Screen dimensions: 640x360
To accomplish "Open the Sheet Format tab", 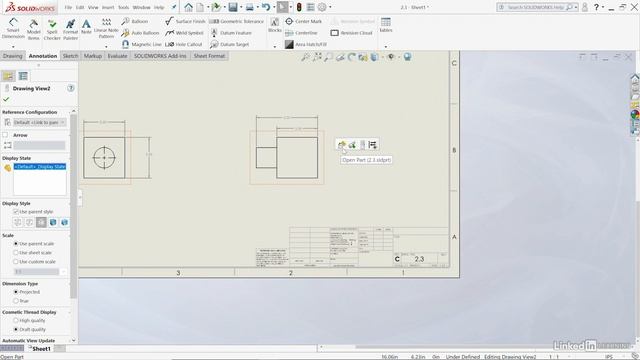I will [209, 56].
